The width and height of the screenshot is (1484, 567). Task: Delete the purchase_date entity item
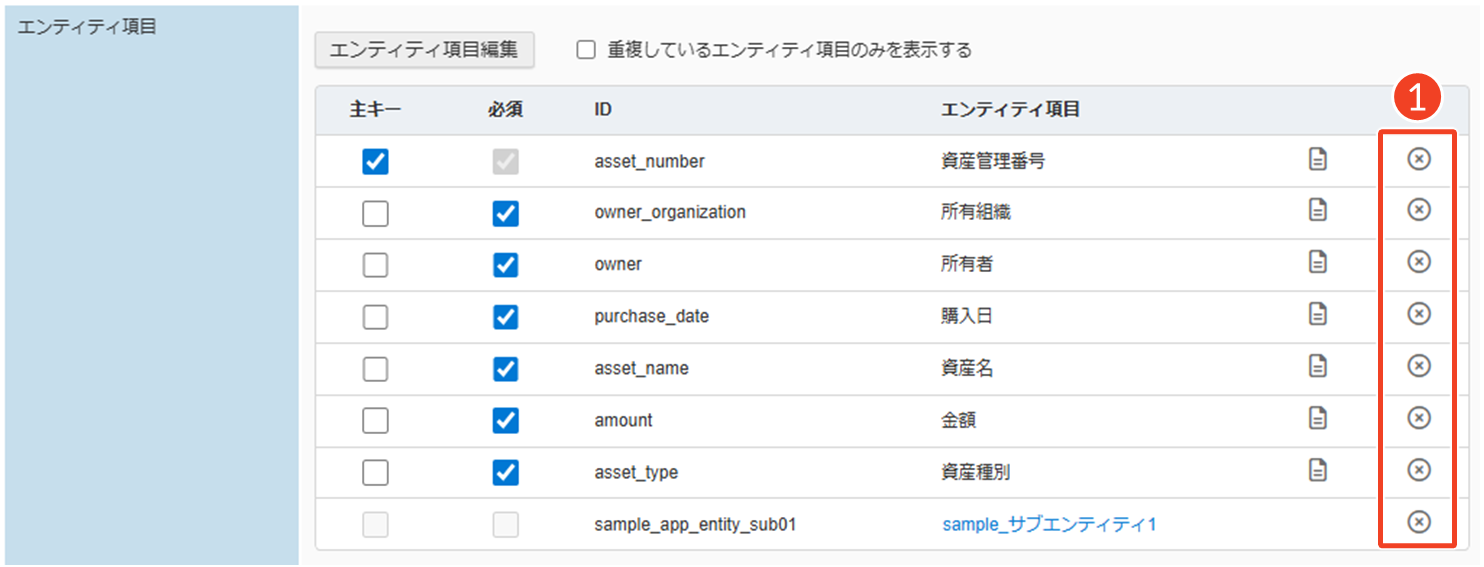[1418, 314]
